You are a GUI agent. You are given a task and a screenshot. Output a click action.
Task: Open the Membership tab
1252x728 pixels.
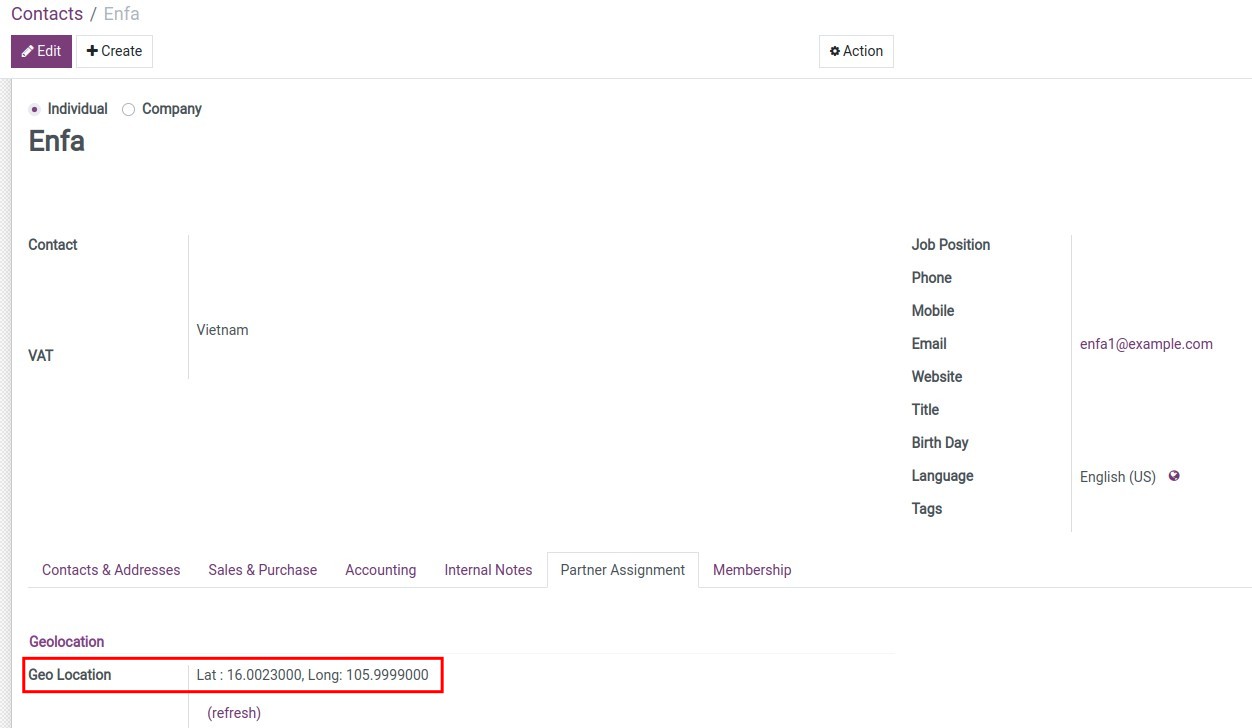(752, 570)
